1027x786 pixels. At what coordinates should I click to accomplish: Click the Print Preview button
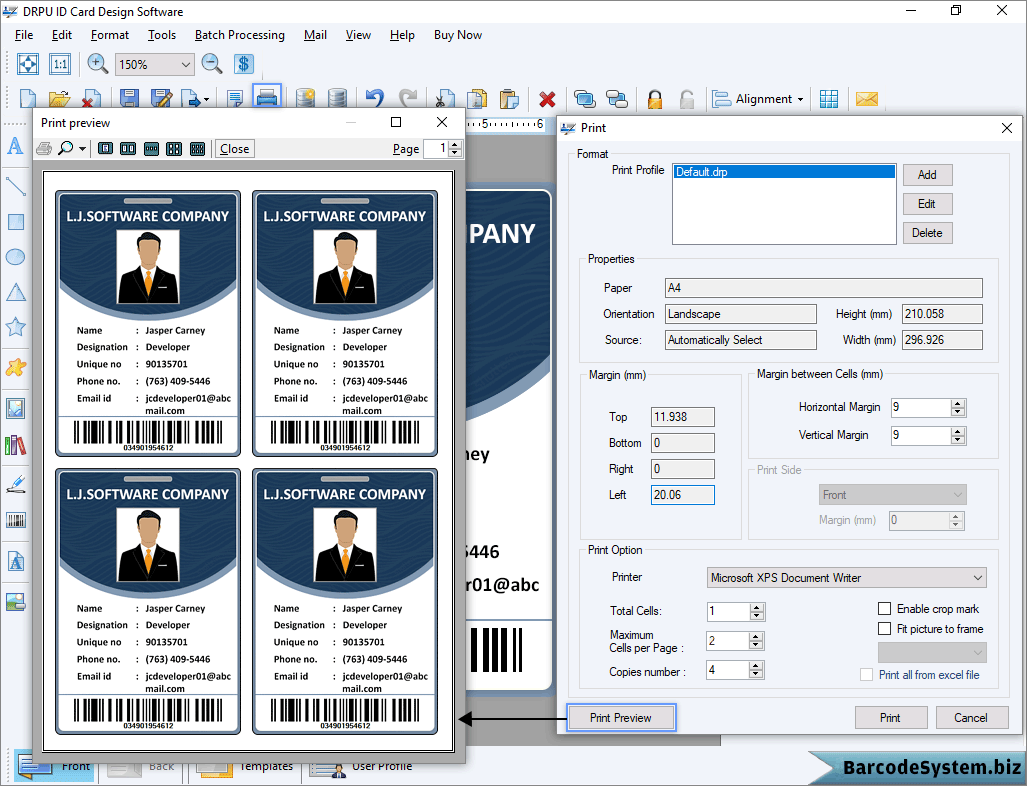pyautogui.click(x=620, y=718)
